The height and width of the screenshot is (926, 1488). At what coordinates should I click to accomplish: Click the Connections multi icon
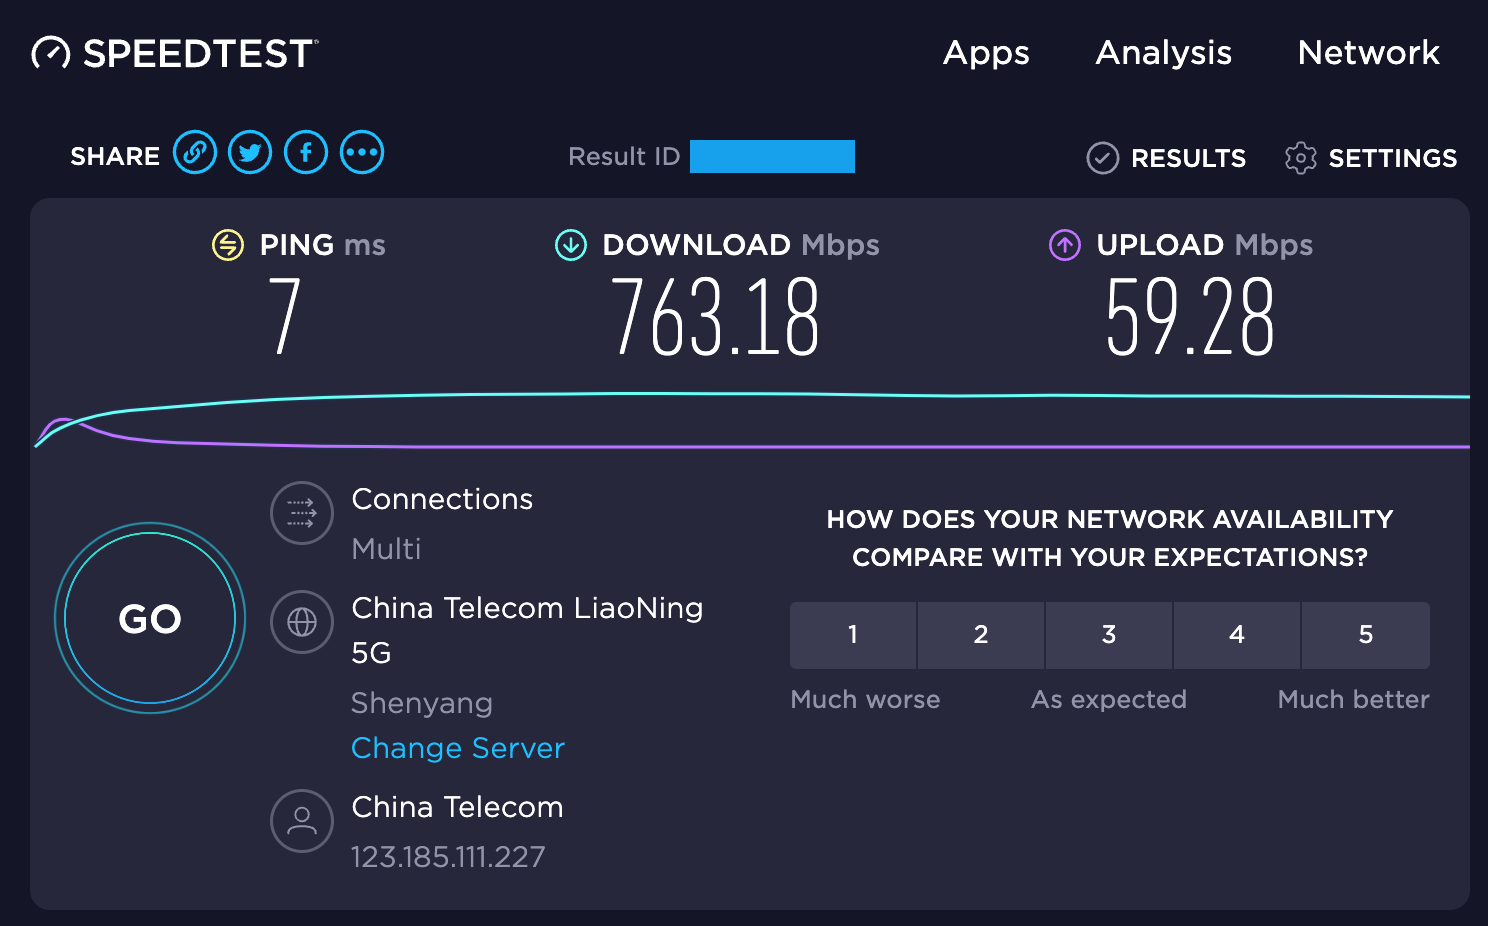(302, 513)
